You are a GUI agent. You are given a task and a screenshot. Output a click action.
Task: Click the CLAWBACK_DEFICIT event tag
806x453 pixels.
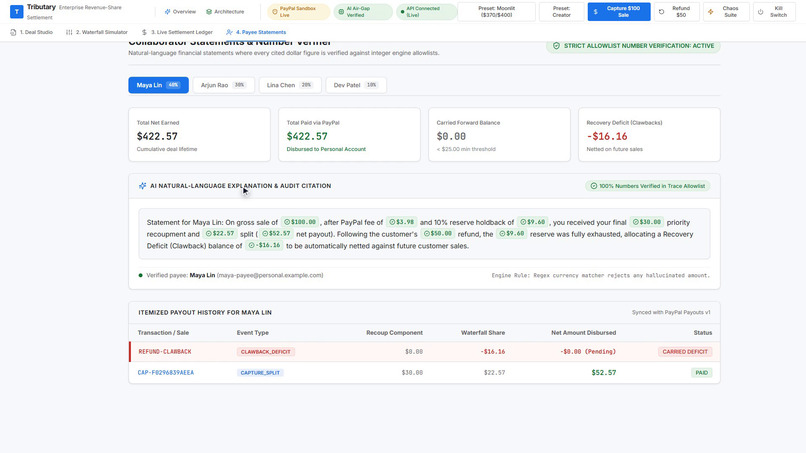click(x=266, y=352)
